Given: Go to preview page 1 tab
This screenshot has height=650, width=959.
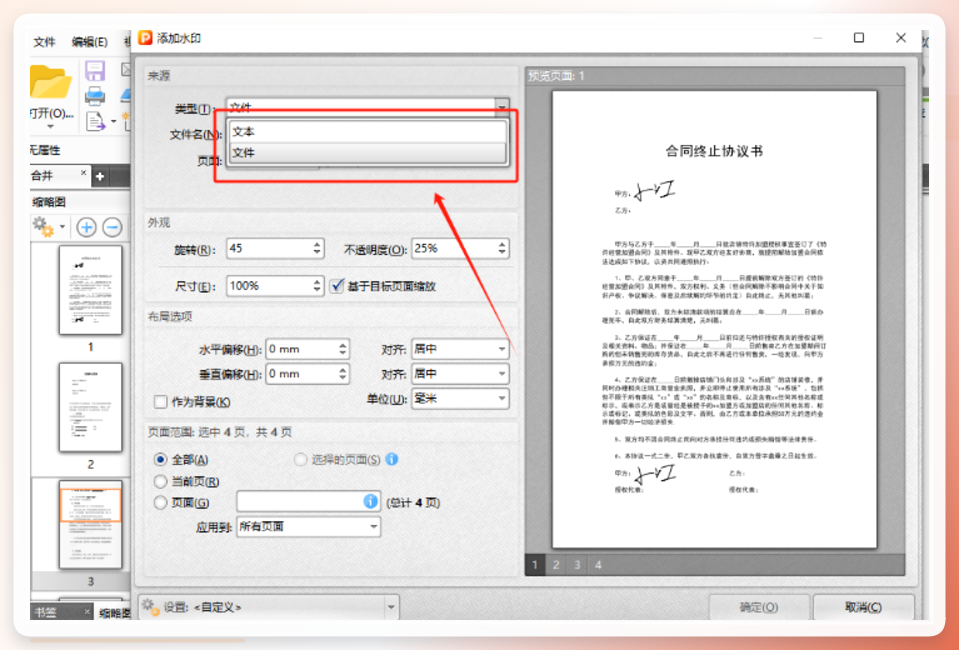Looking at the screenshot, I should coord(535,565).
